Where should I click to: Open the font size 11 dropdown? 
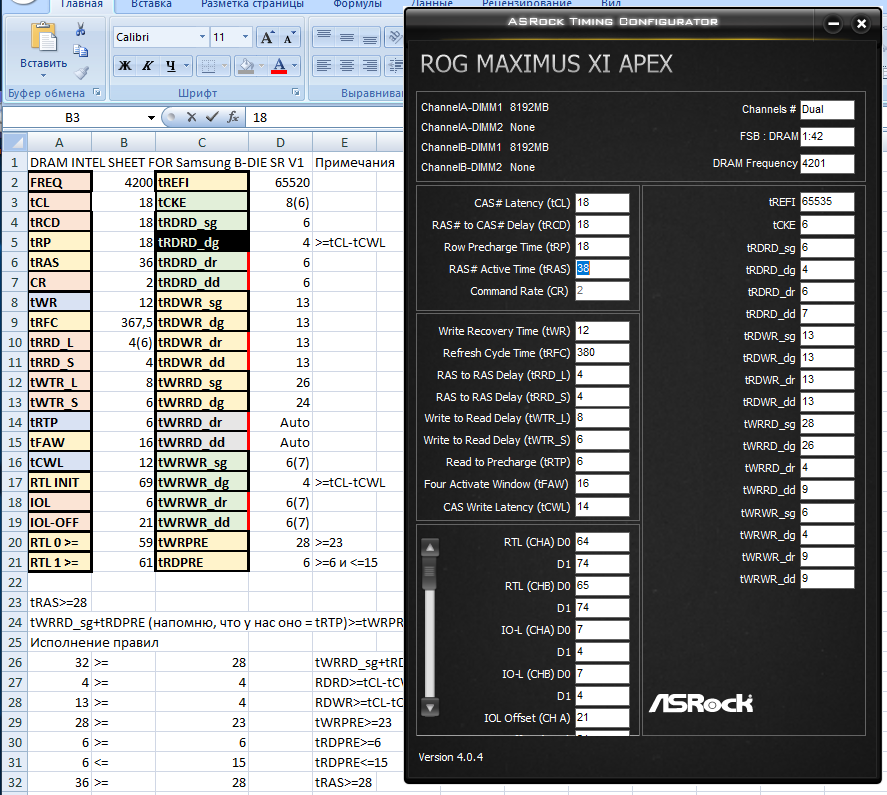point(245,37)
